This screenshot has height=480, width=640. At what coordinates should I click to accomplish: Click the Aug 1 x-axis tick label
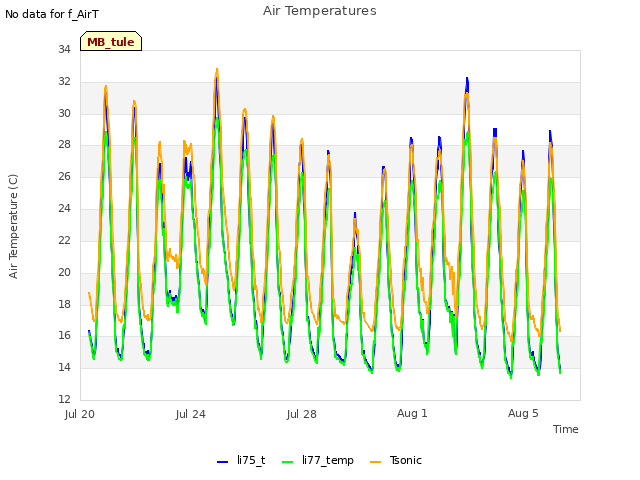point(412,413)
